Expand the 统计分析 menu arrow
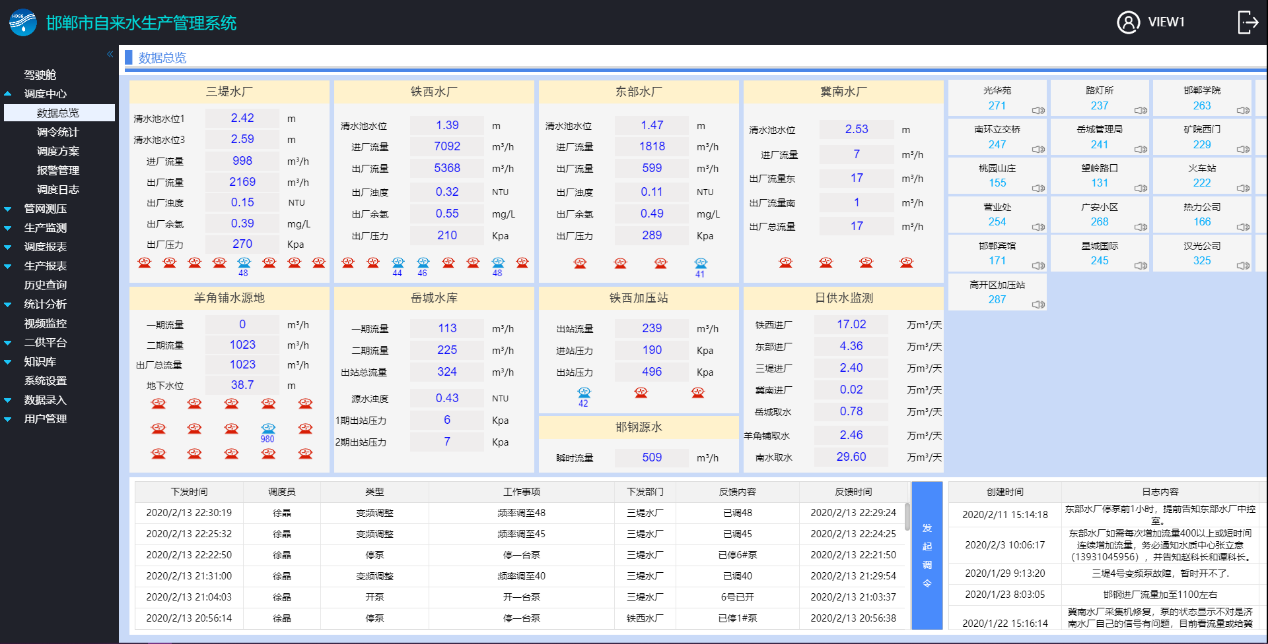The height and width of the screenshot is (644, 1268). tap(8, 304)
